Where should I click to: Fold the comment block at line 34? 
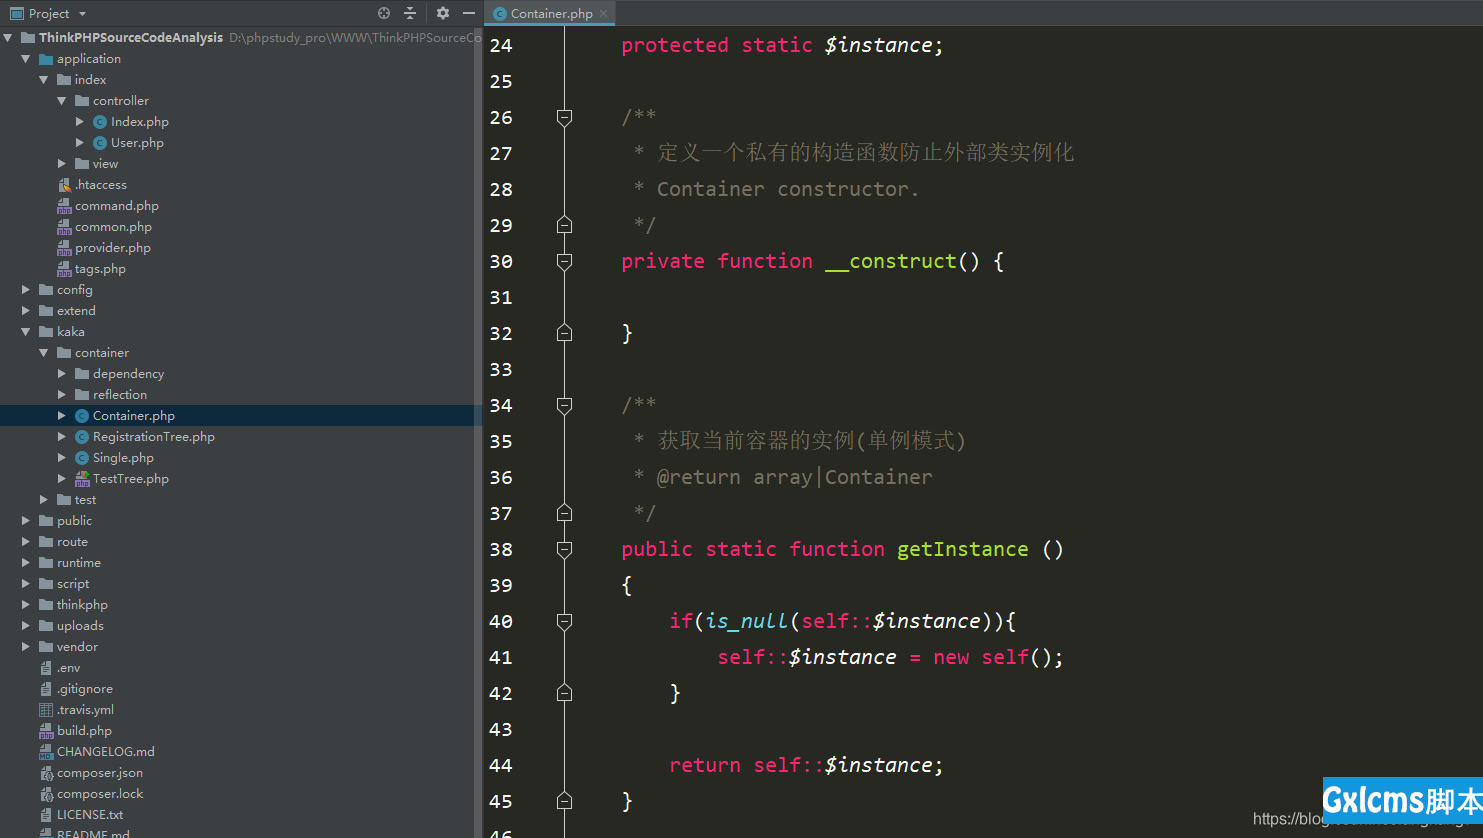point(564,405)
